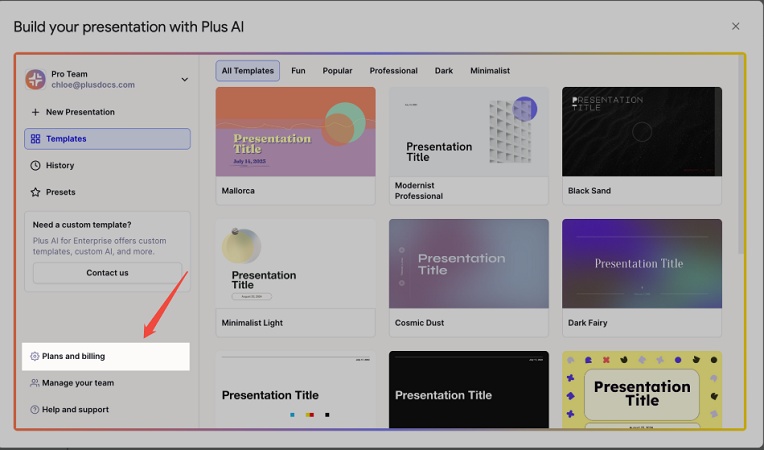The image size is (764, 450).
Task: Start a New Presentation
Action: pos(107,112)
